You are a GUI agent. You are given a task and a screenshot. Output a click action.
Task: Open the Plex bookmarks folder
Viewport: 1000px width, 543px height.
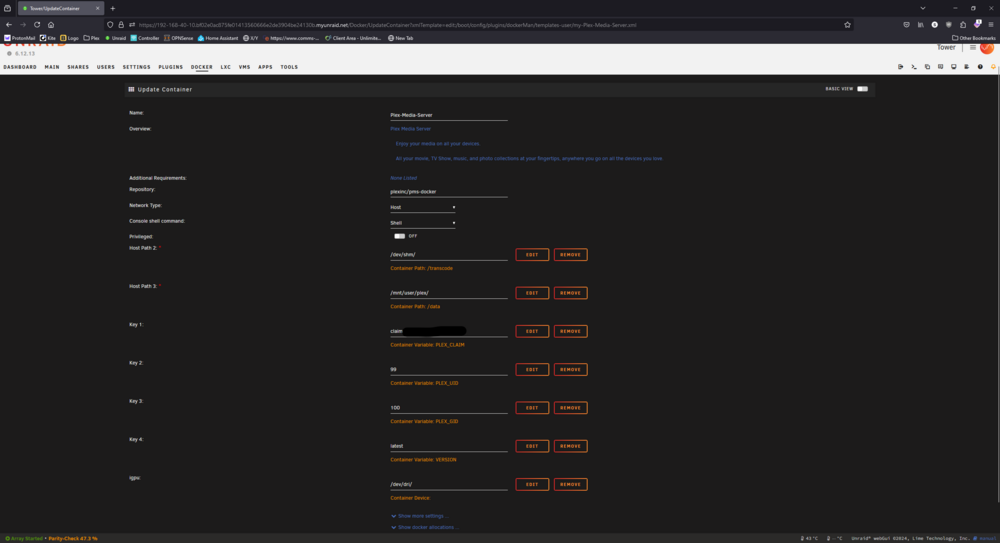click(x=92, y=38)
